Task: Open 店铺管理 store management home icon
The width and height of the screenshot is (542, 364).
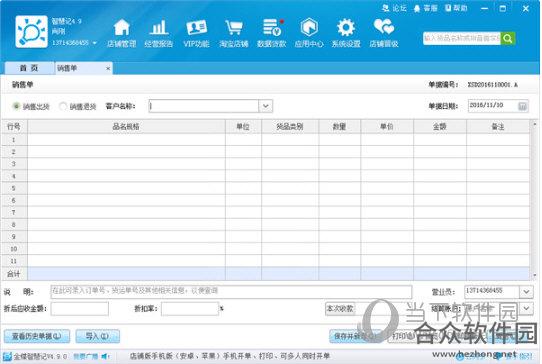Action: point(121,33)
